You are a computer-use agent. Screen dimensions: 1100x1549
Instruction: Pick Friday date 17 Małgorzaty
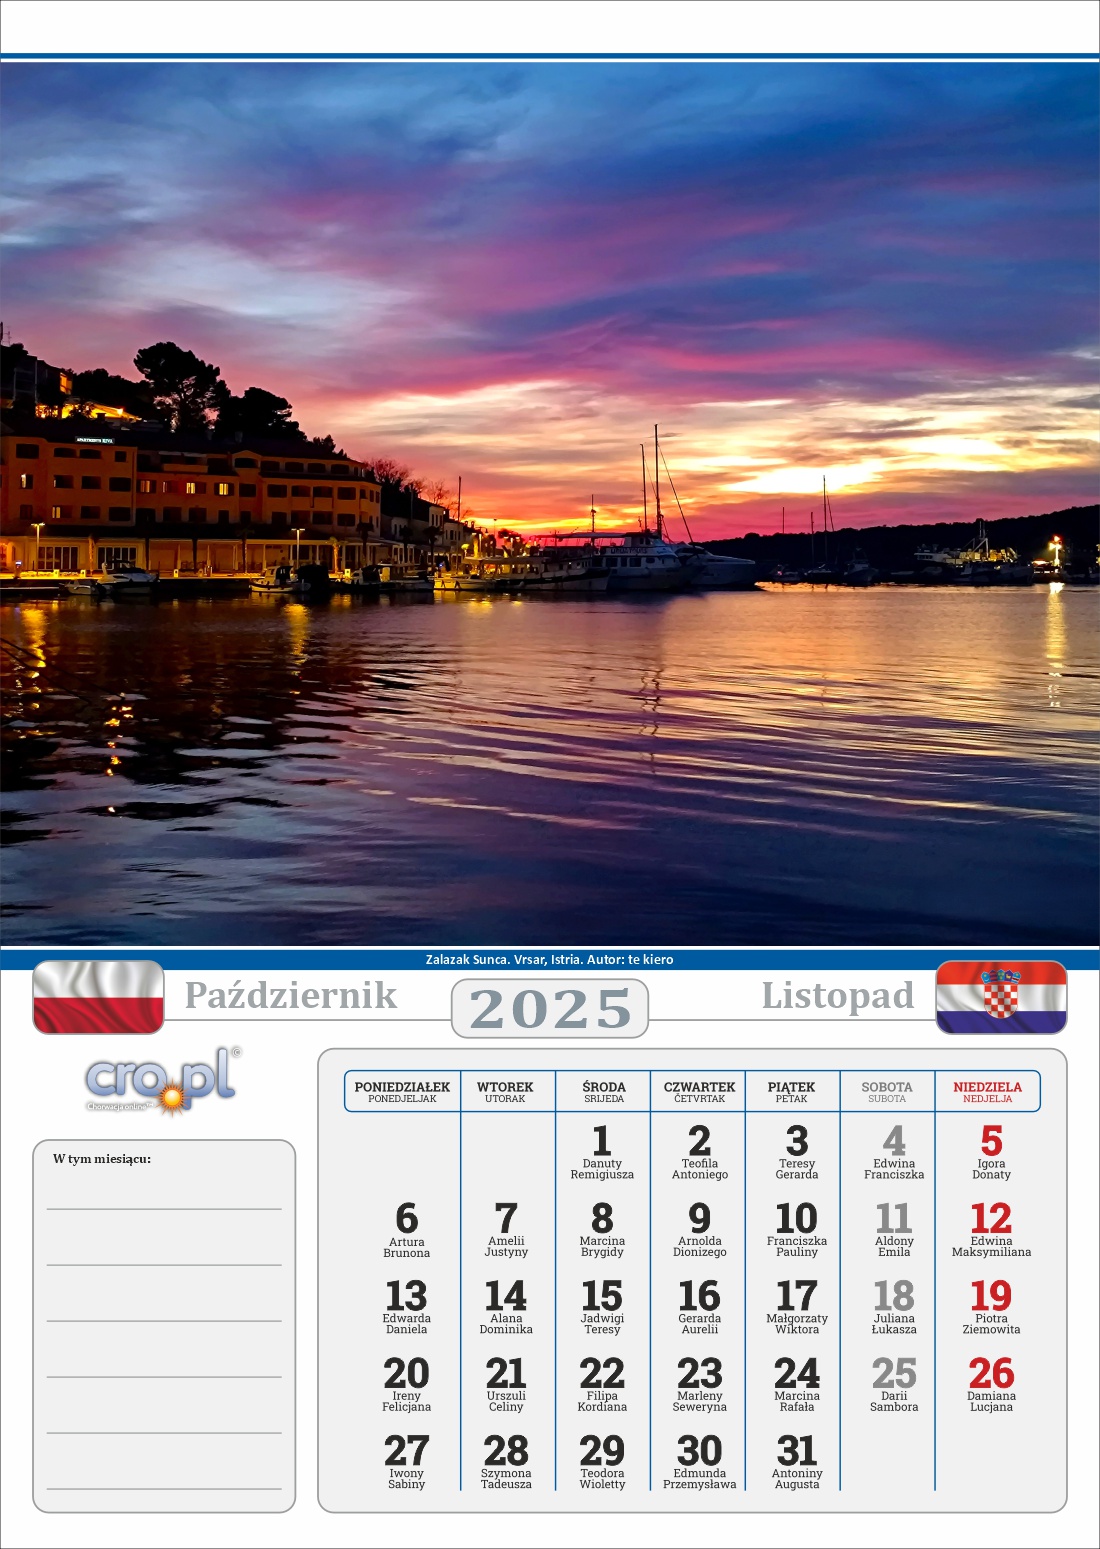(x=797, y=1307)
